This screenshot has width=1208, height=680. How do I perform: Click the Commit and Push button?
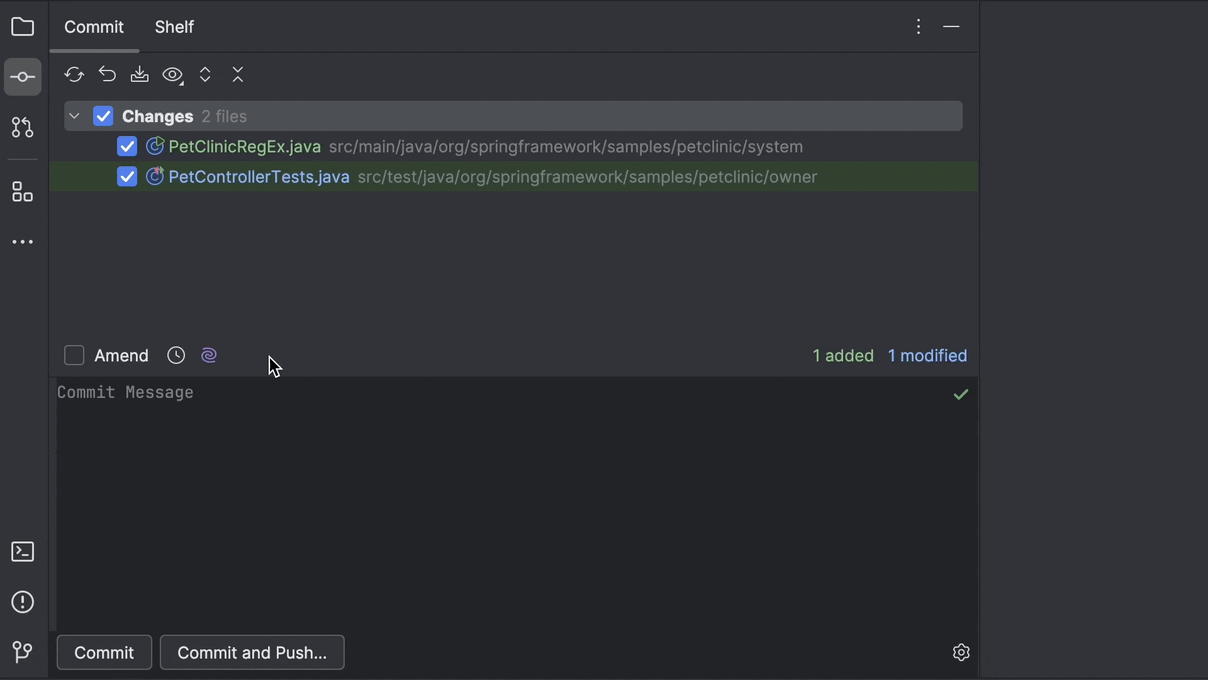252,652
